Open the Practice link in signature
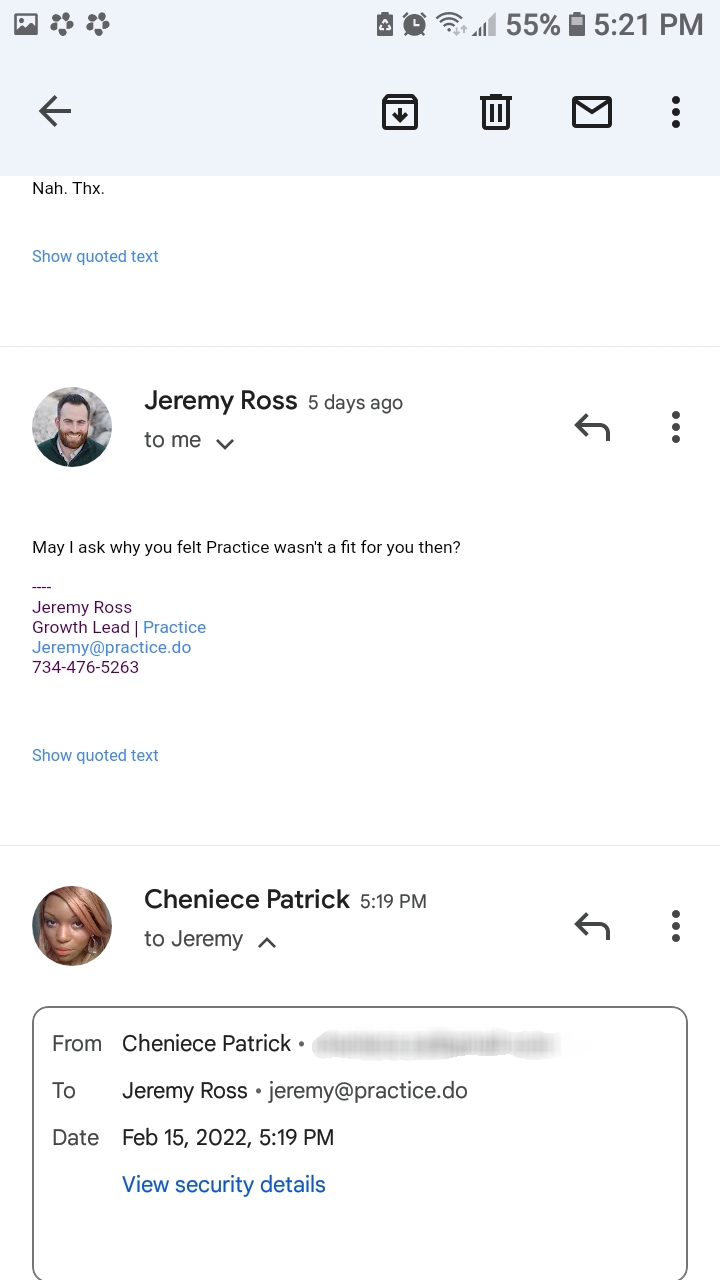The height and width of the screenshot is (1280, 720). tap(174, 627)
